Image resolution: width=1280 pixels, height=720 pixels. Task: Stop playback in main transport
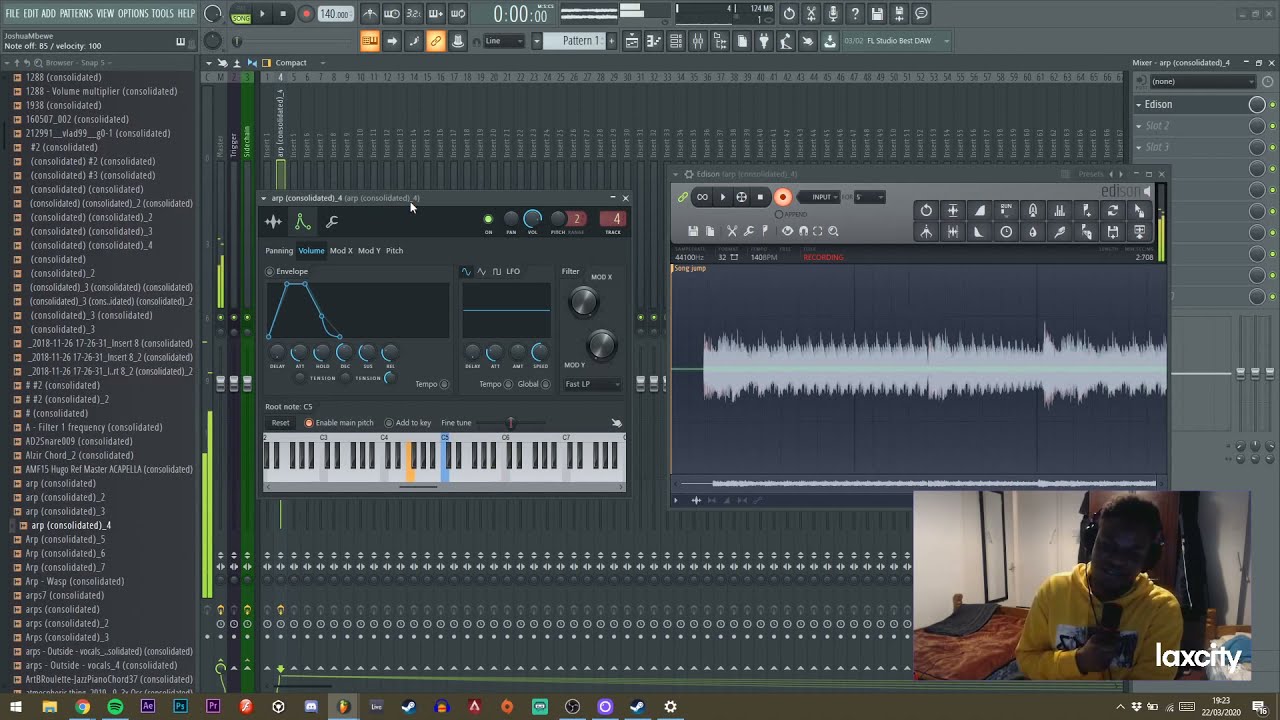point(283,14)
